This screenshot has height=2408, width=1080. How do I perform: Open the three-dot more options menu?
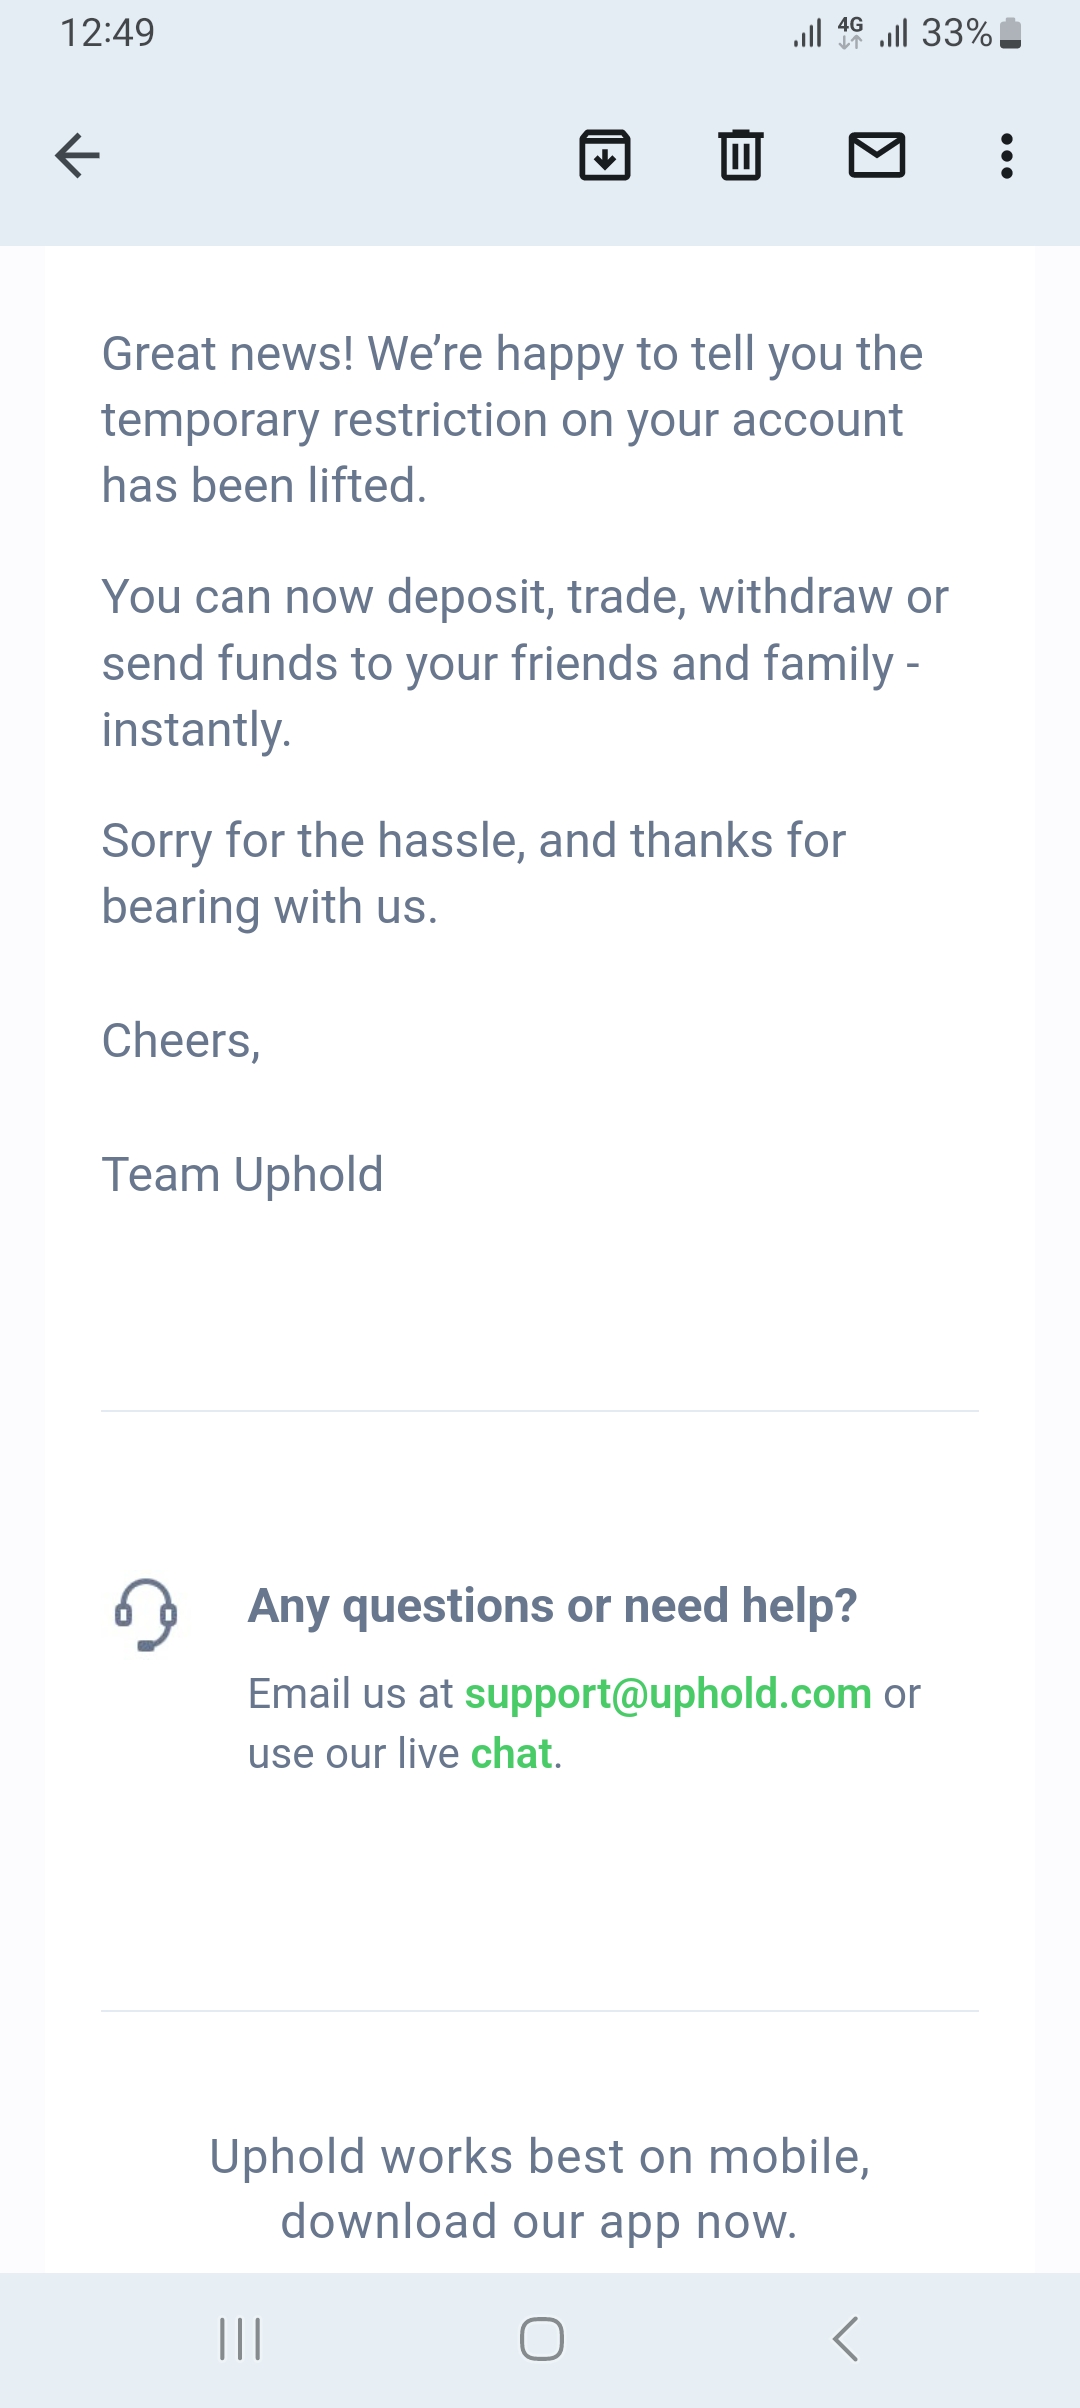point(1007,156)
